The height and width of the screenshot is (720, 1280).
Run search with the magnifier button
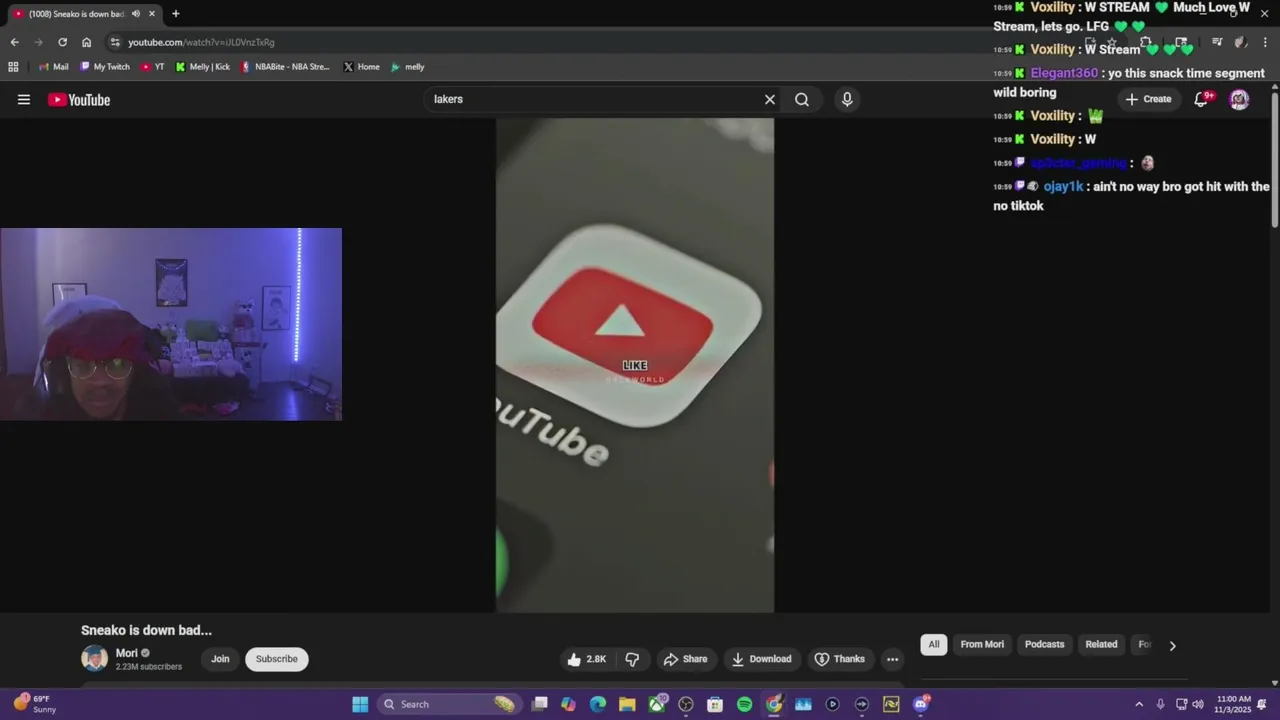click(x=802, y=99)
